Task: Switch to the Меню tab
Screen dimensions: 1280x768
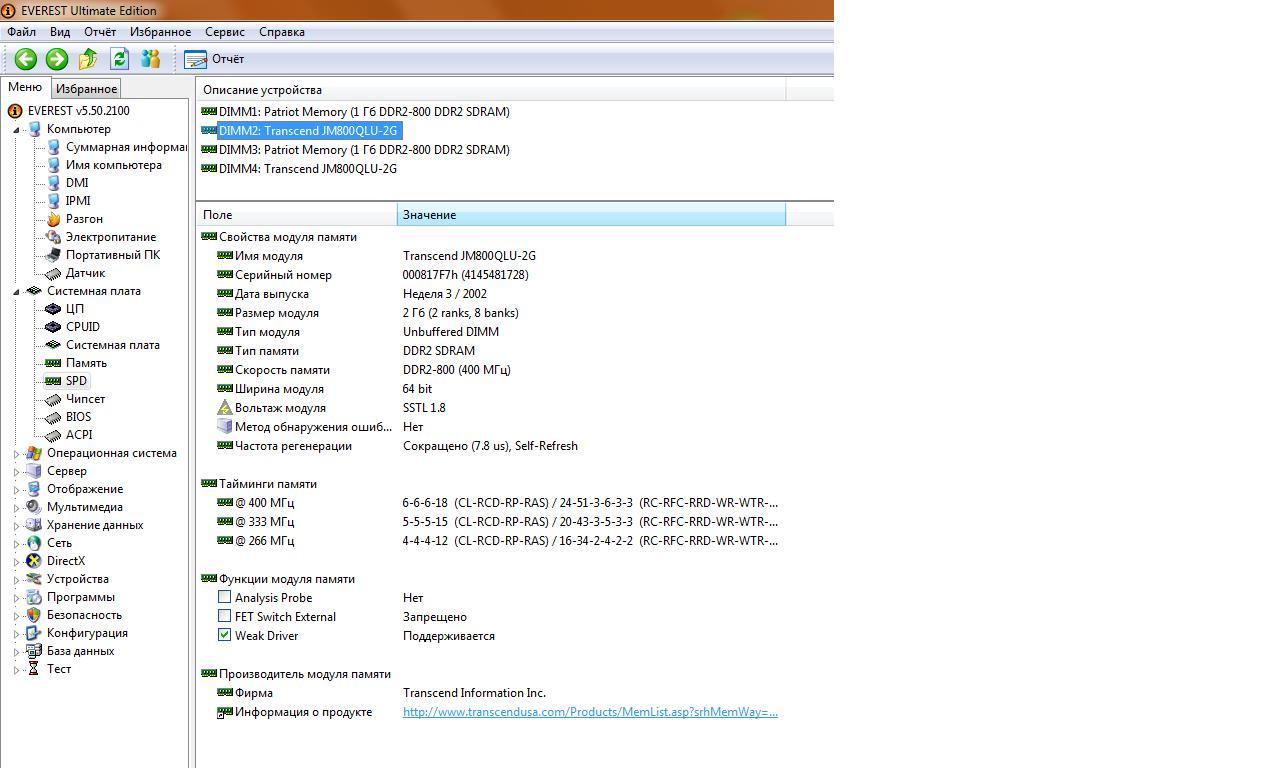Action: tap(25, 87)
